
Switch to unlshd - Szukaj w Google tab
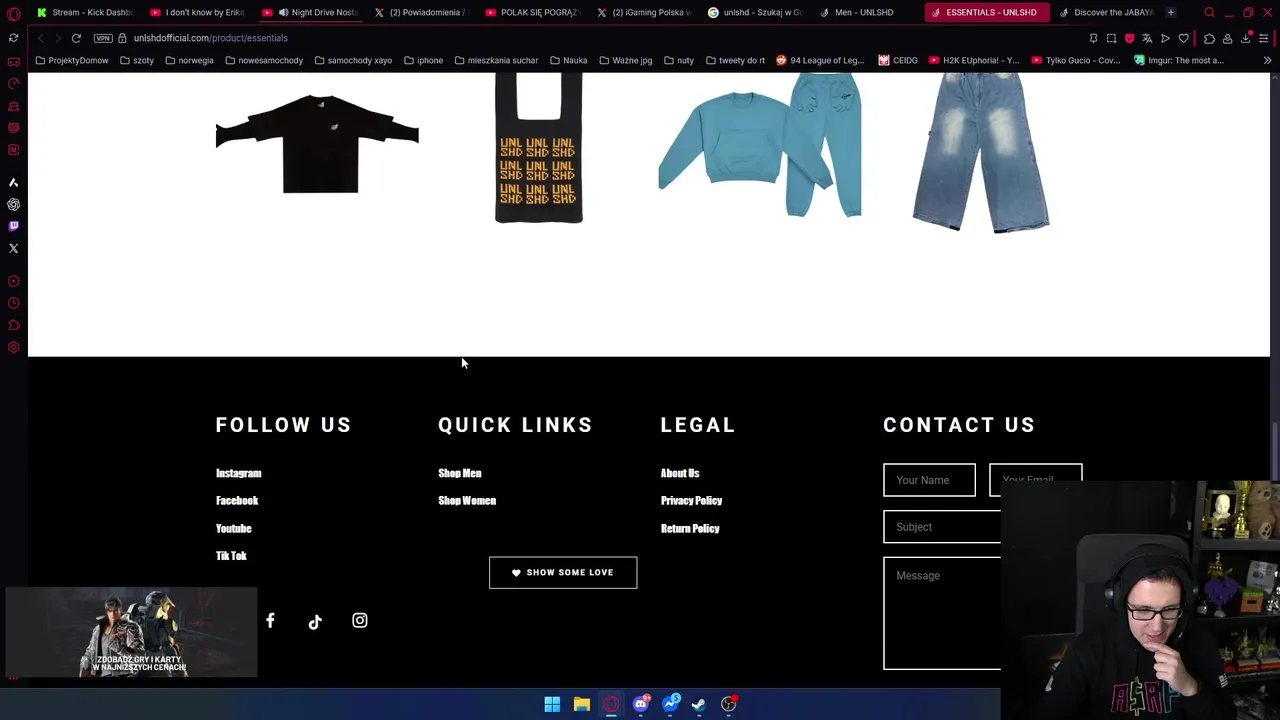(x=755, y=12)
